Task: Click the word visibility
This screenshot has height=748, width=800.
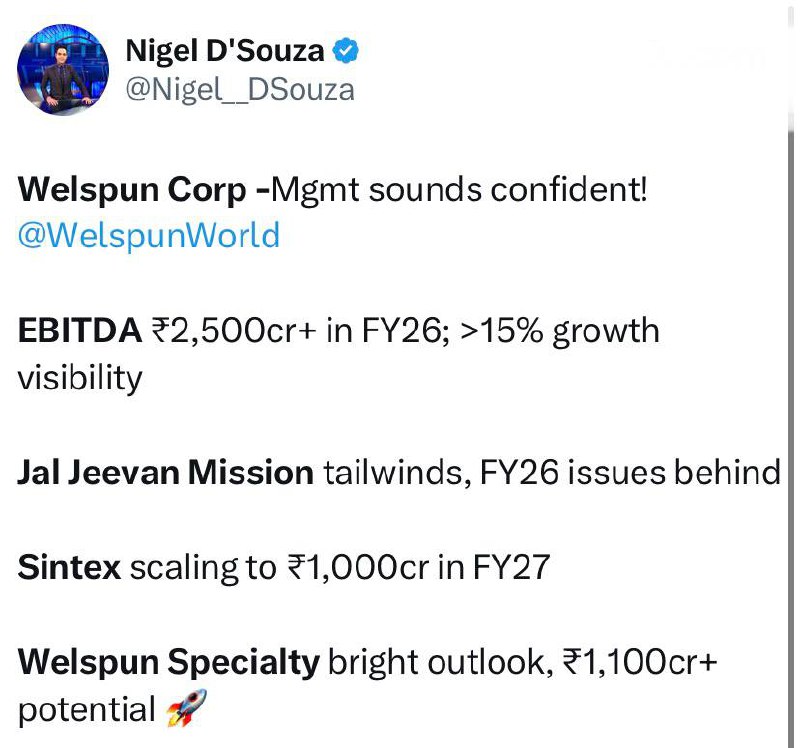Action: pyautogui.click(x=80, y=379)
